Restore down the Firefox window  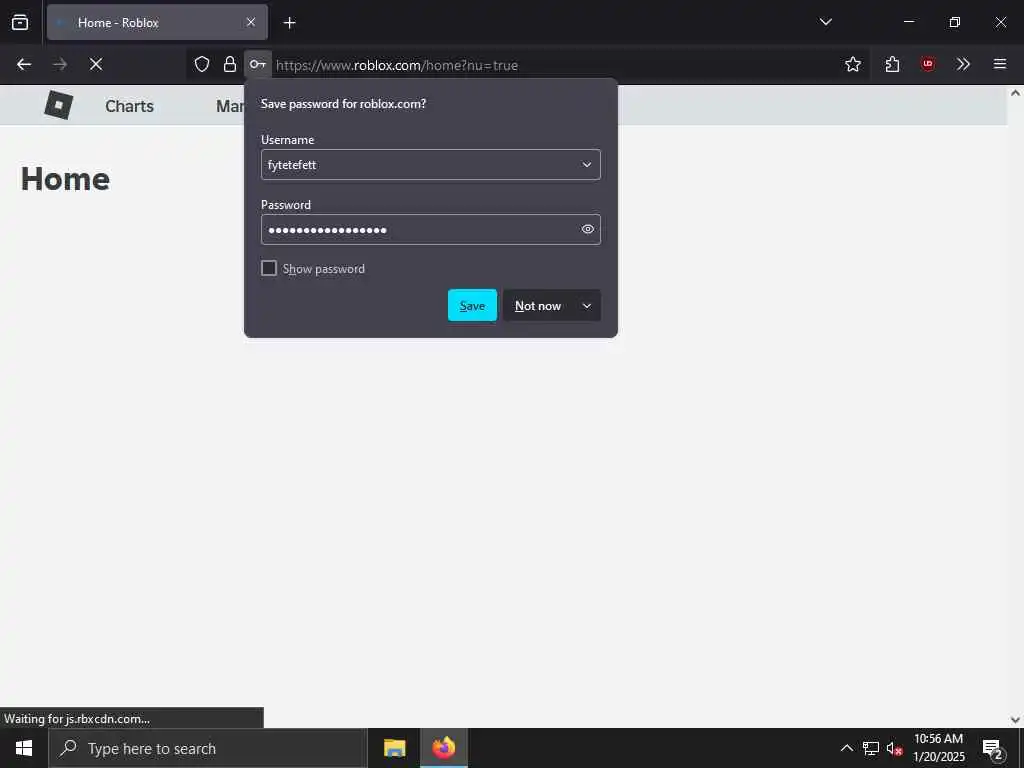click(x=955, y=22)
